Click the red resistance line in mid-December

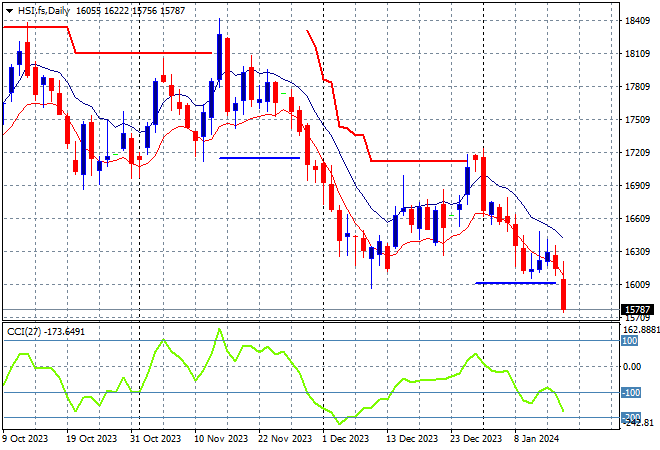tap(420, 160)
